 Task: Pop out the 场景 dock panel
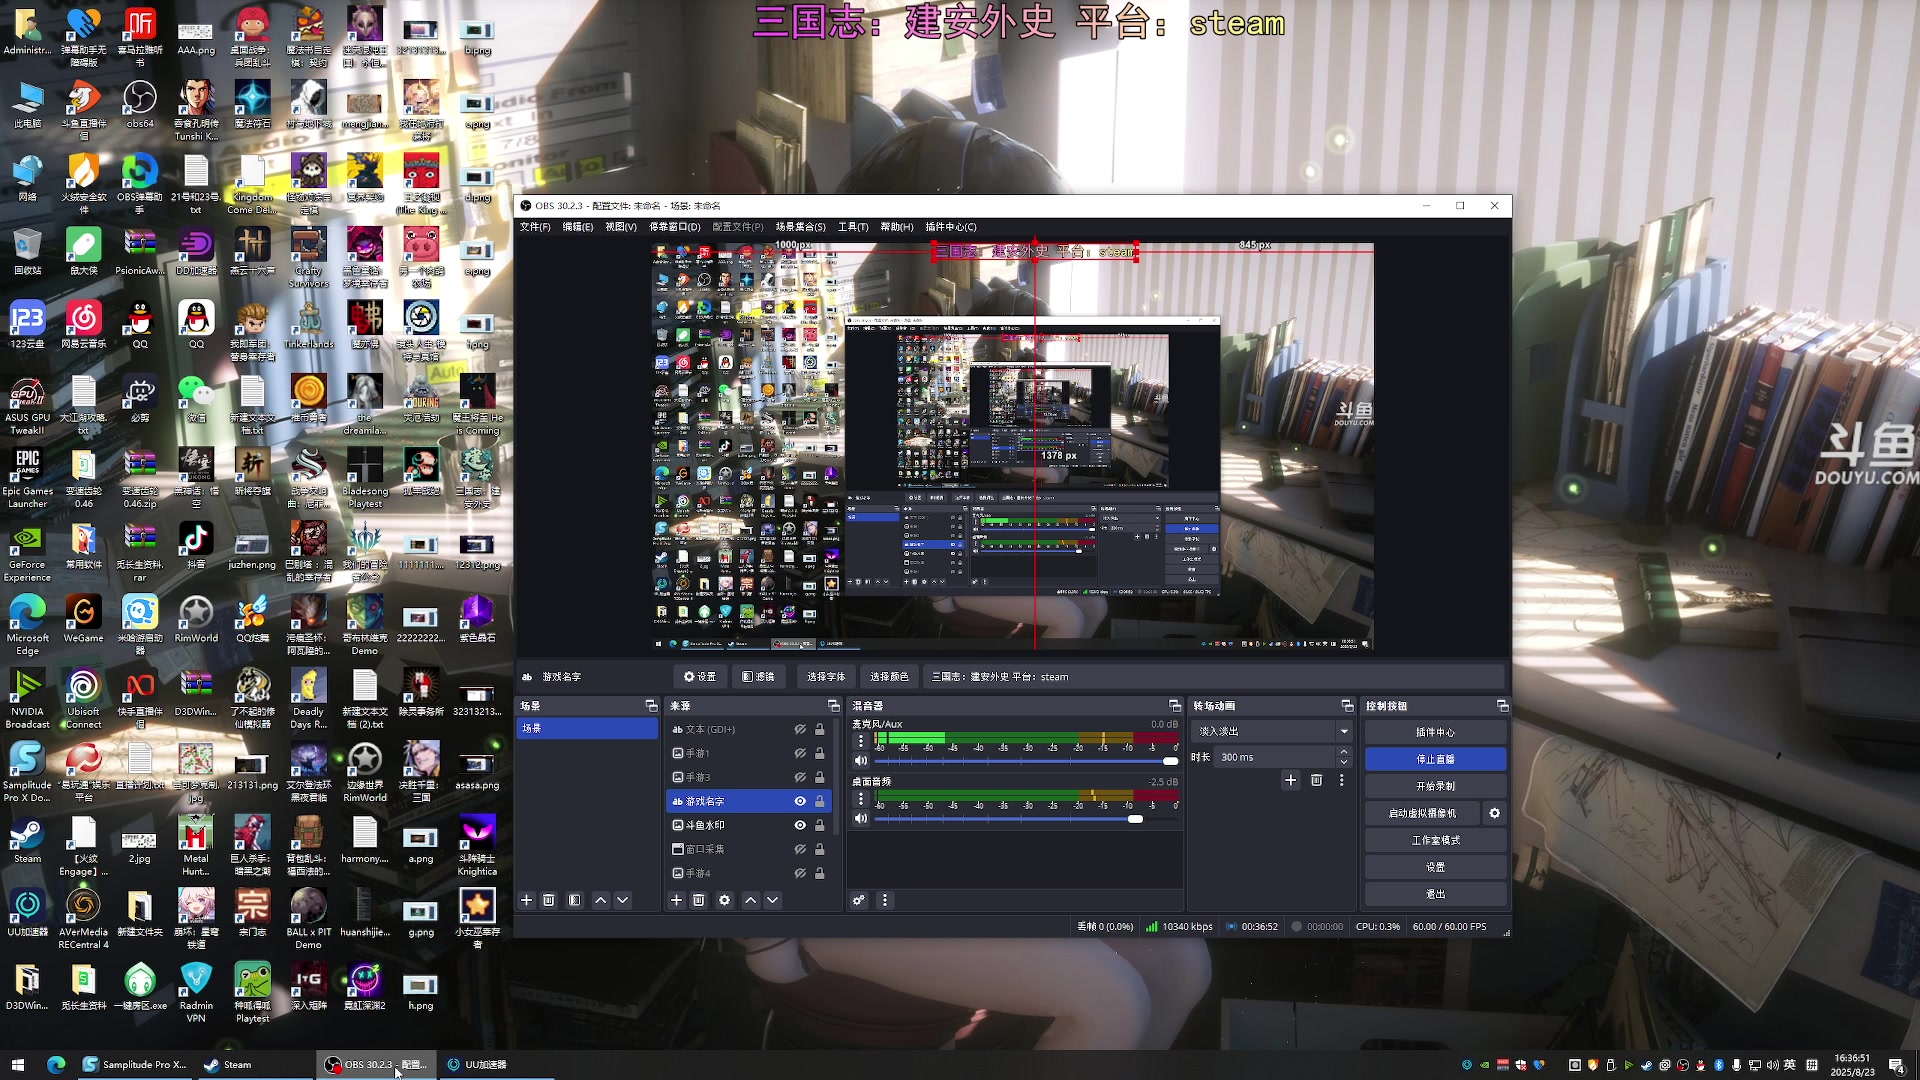(651, 706)
